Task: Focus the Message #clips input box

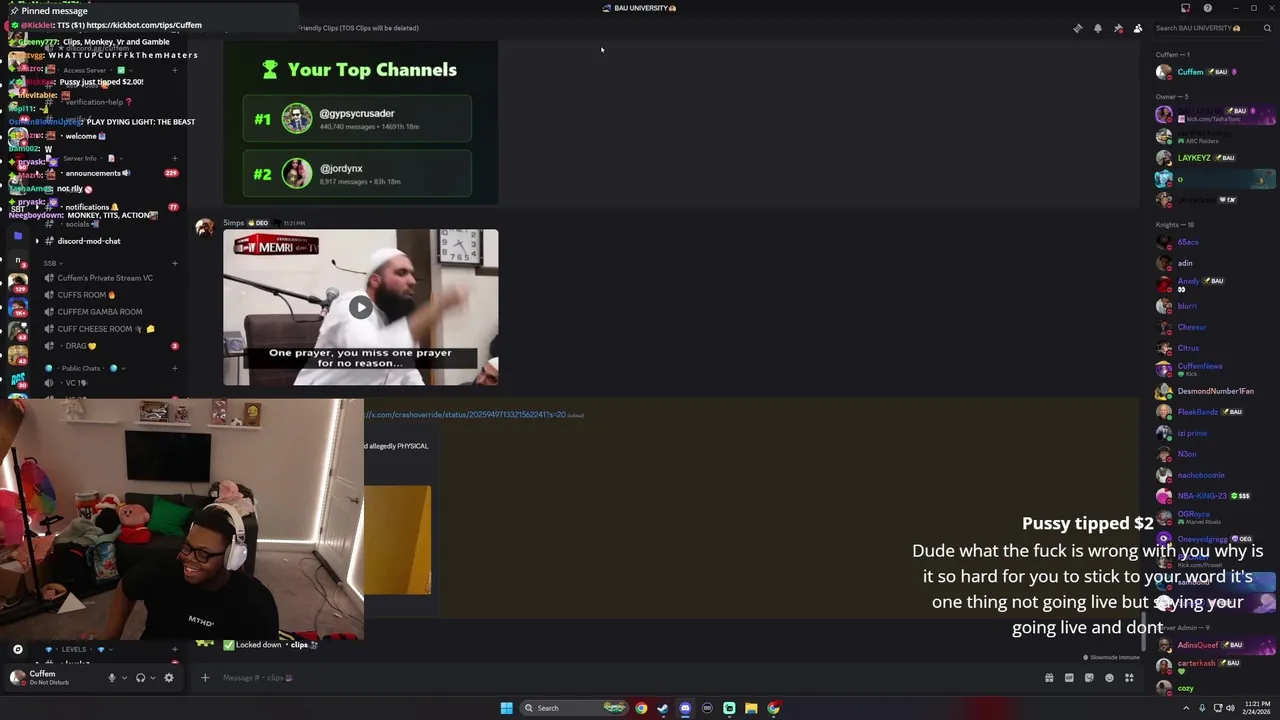Action: click(x=620, y=678)
